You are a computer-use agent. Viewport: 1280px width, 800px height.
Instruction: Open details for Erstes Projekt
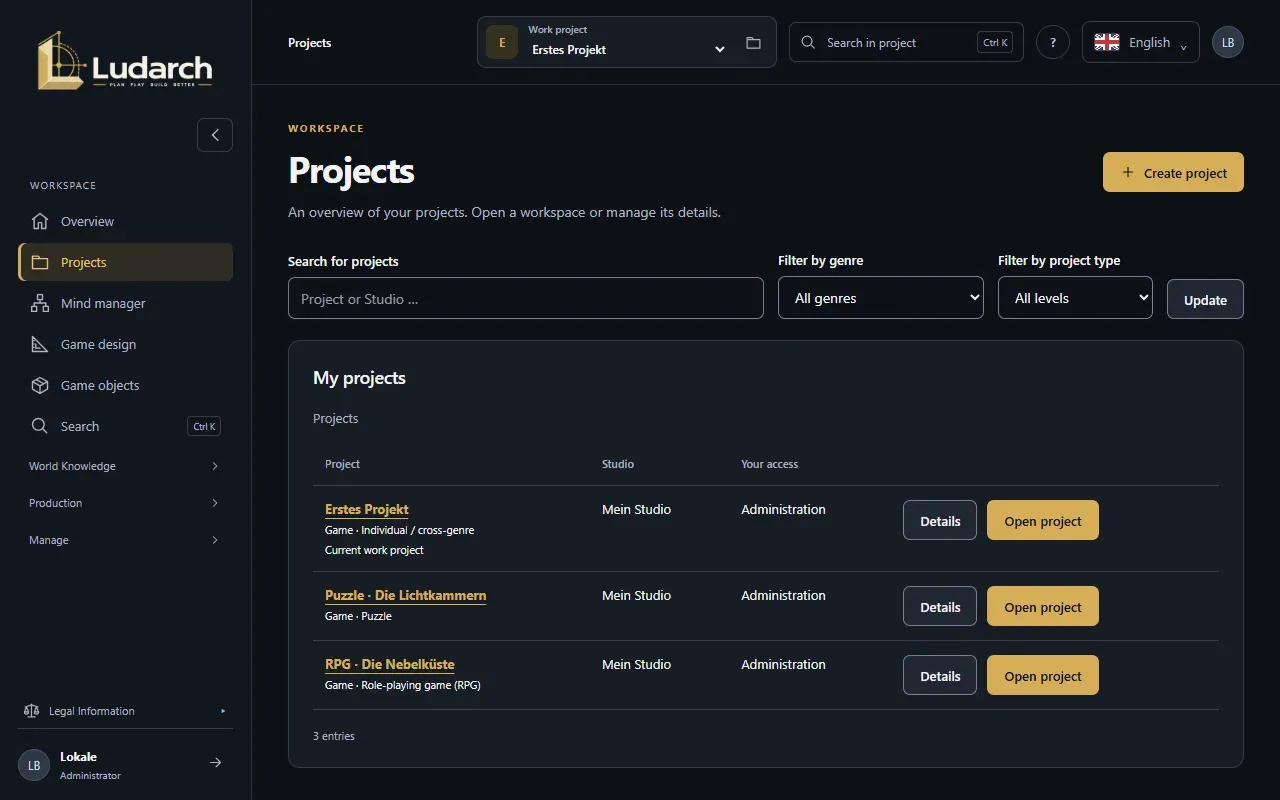point(940,520)
